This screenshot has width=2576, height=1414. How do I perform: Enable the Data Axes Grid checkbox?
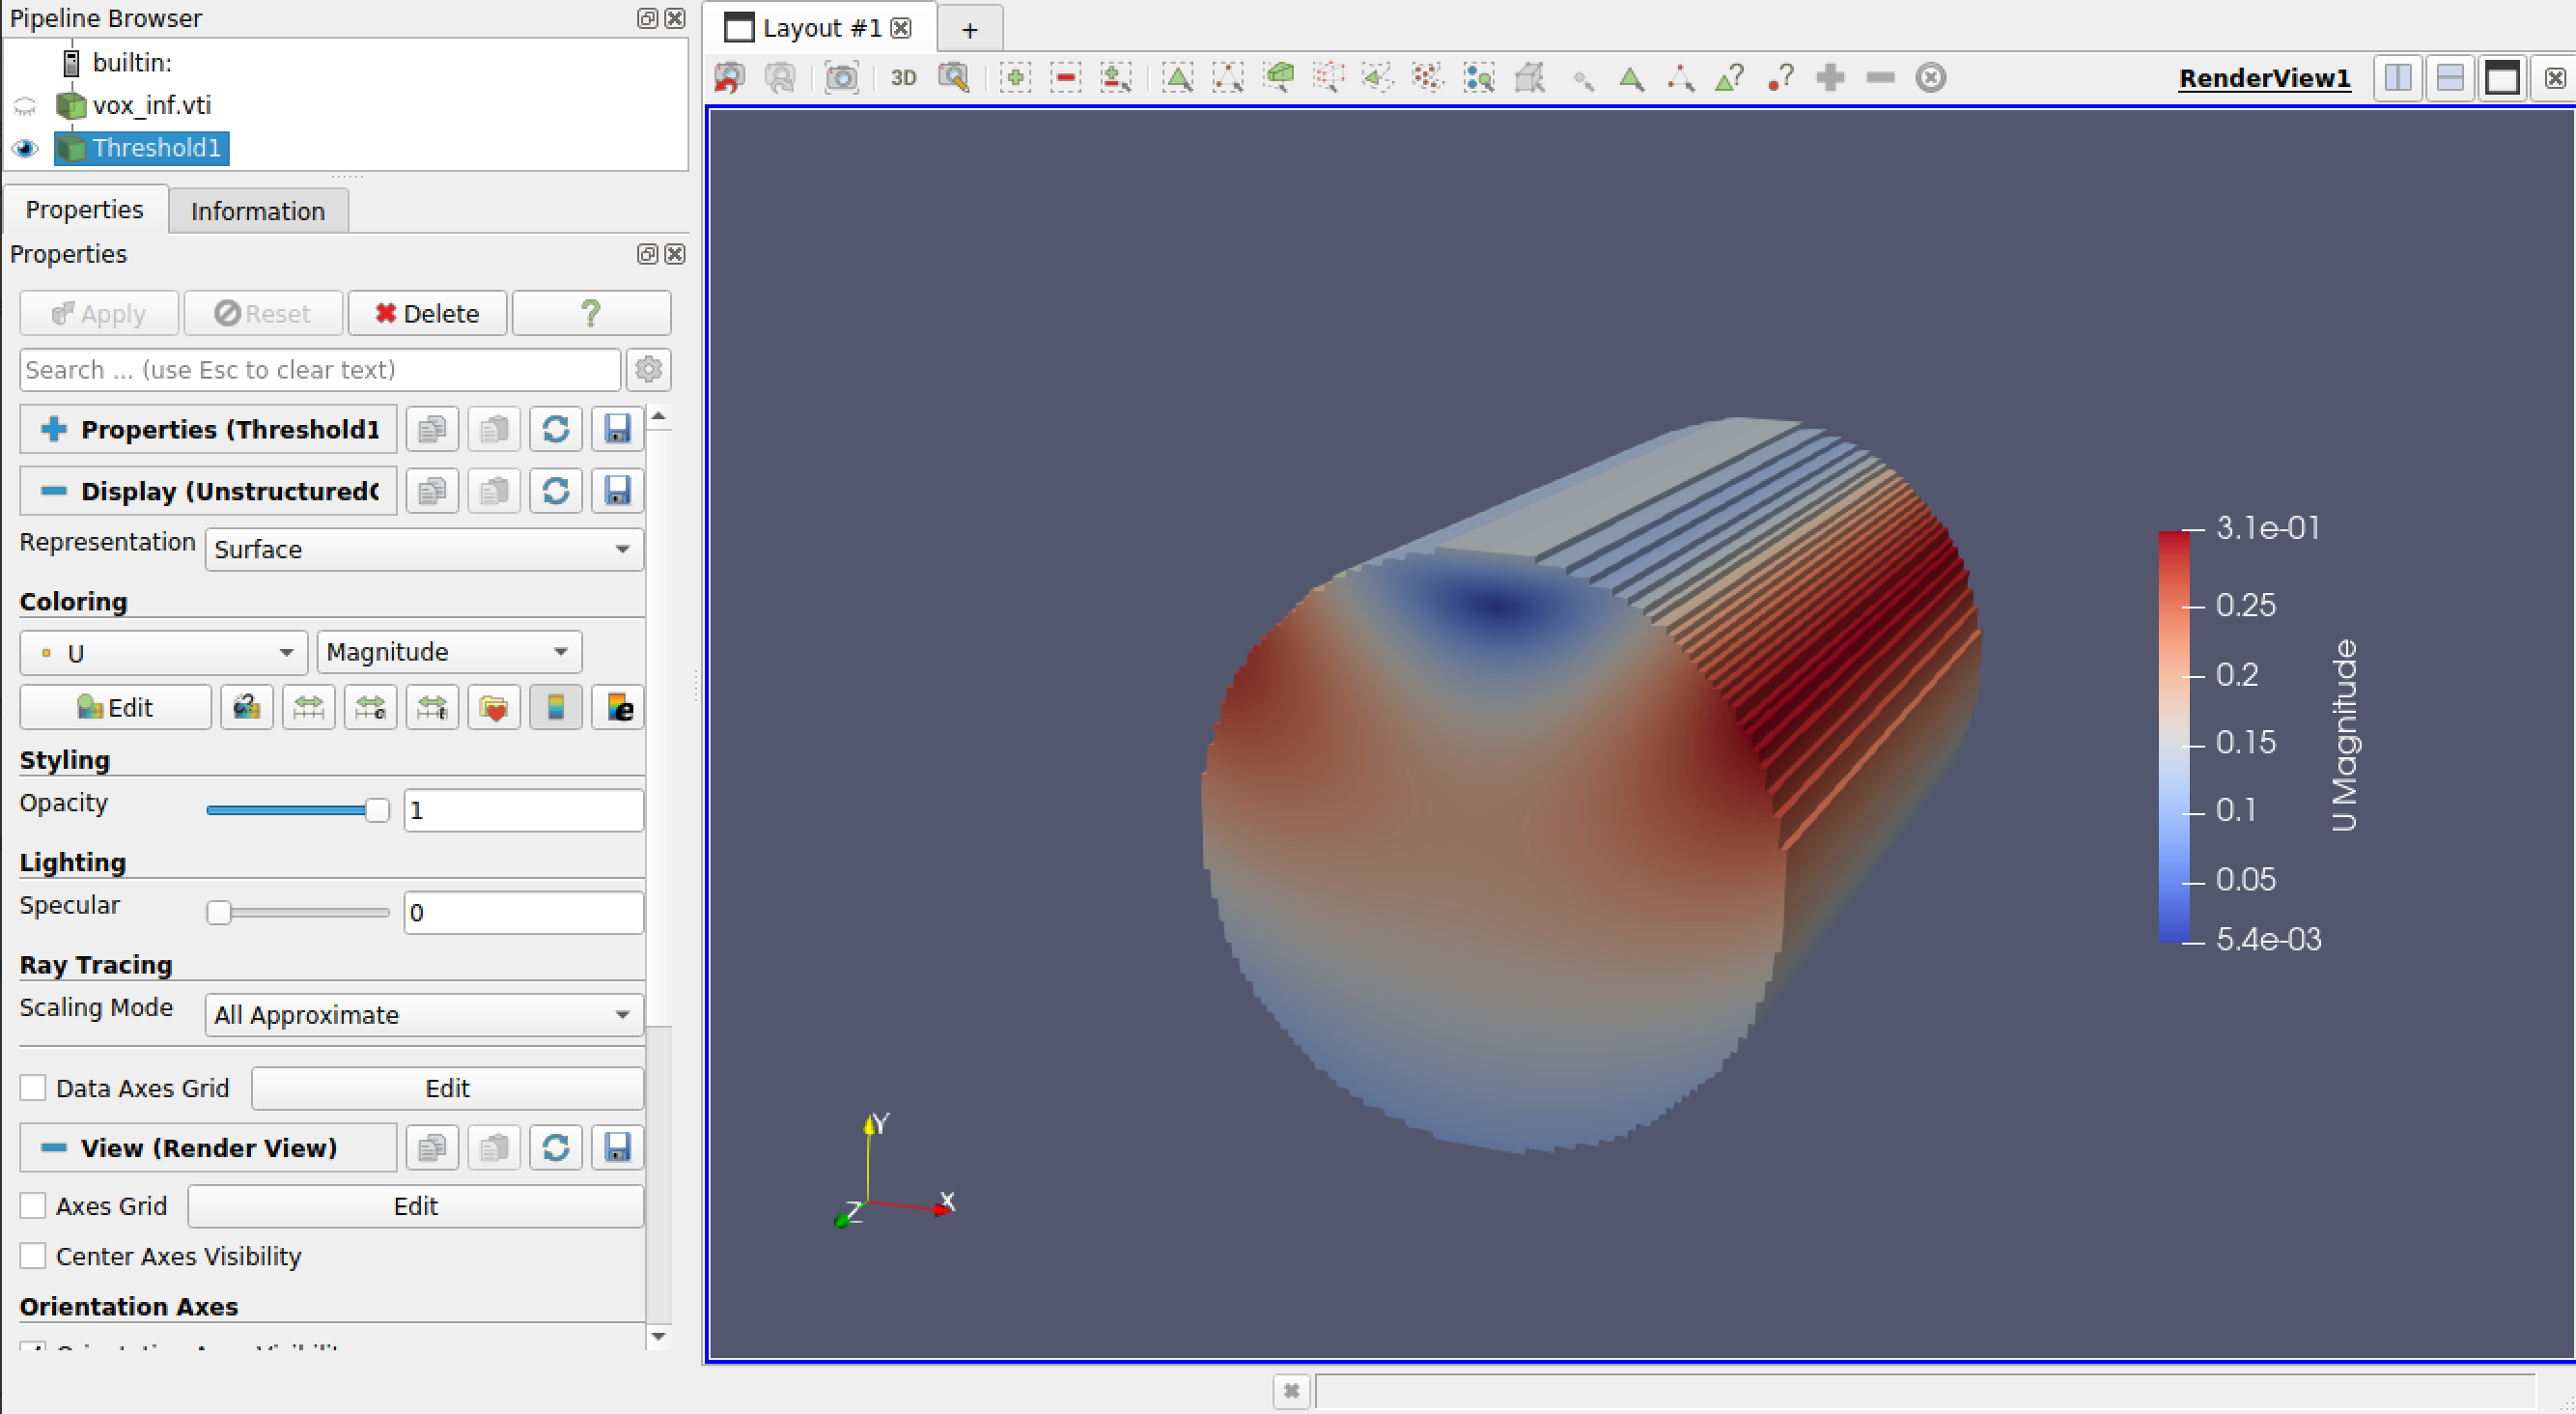[33, 1088]
